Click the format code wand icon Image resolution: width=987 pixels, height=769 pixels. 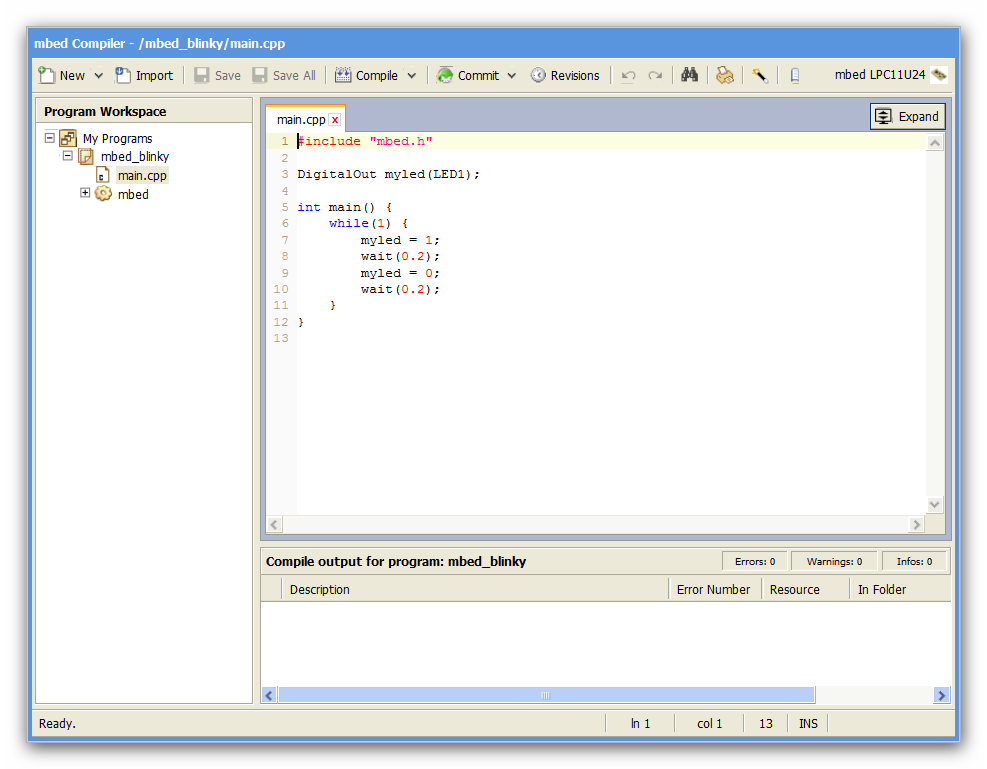pos(760,75)
